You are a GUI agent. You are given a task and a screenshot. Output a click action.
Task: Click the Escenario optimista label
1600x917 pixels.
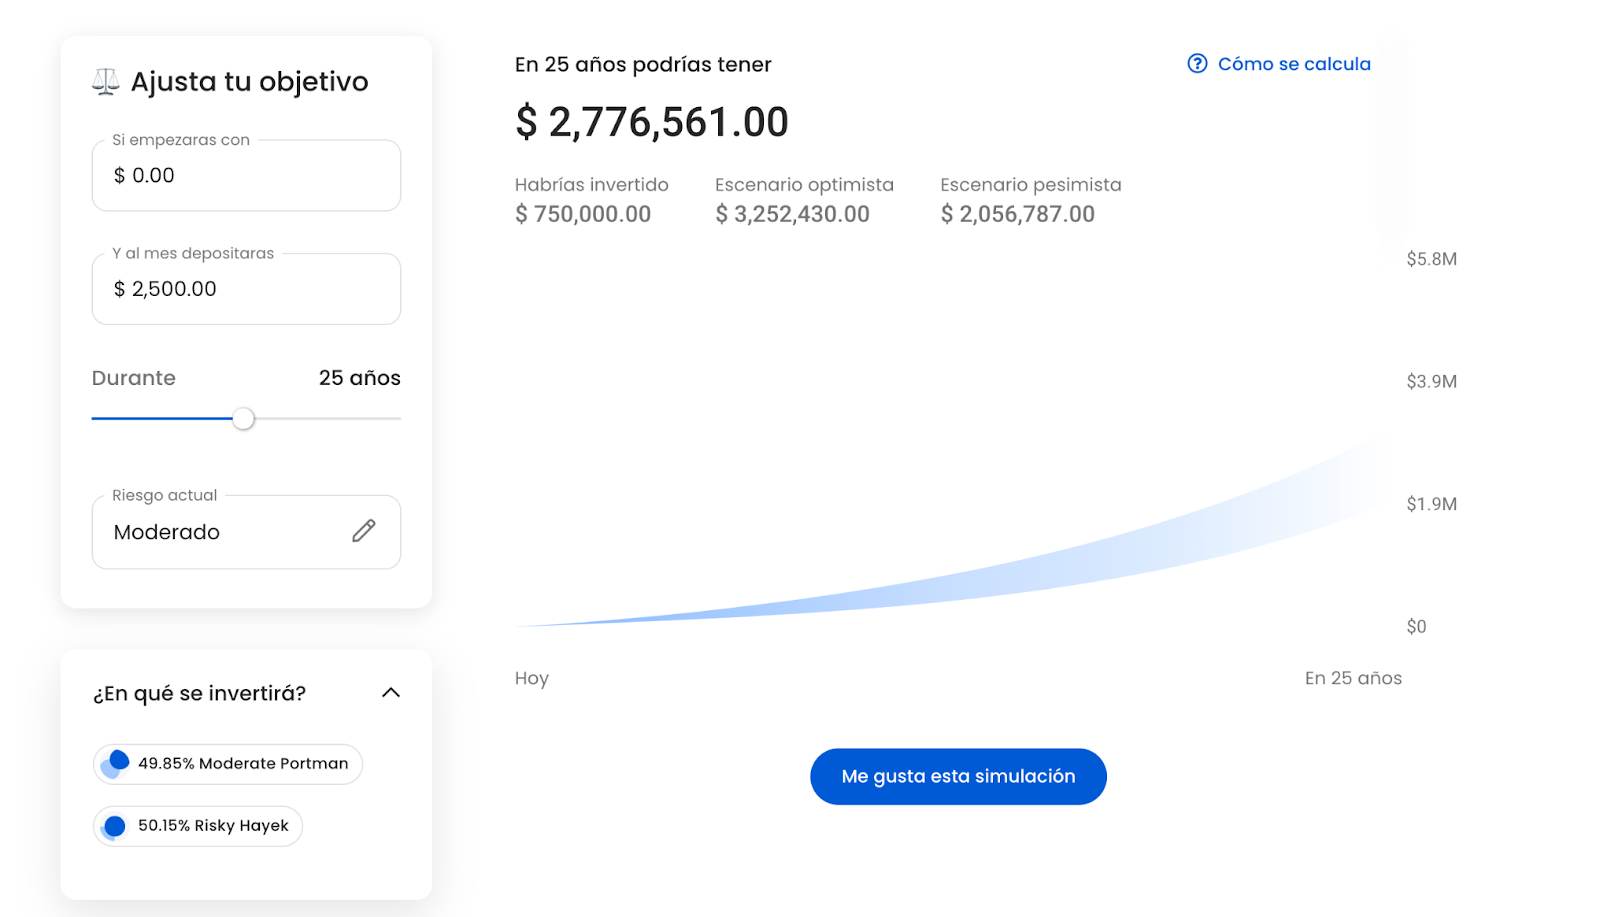804,185
